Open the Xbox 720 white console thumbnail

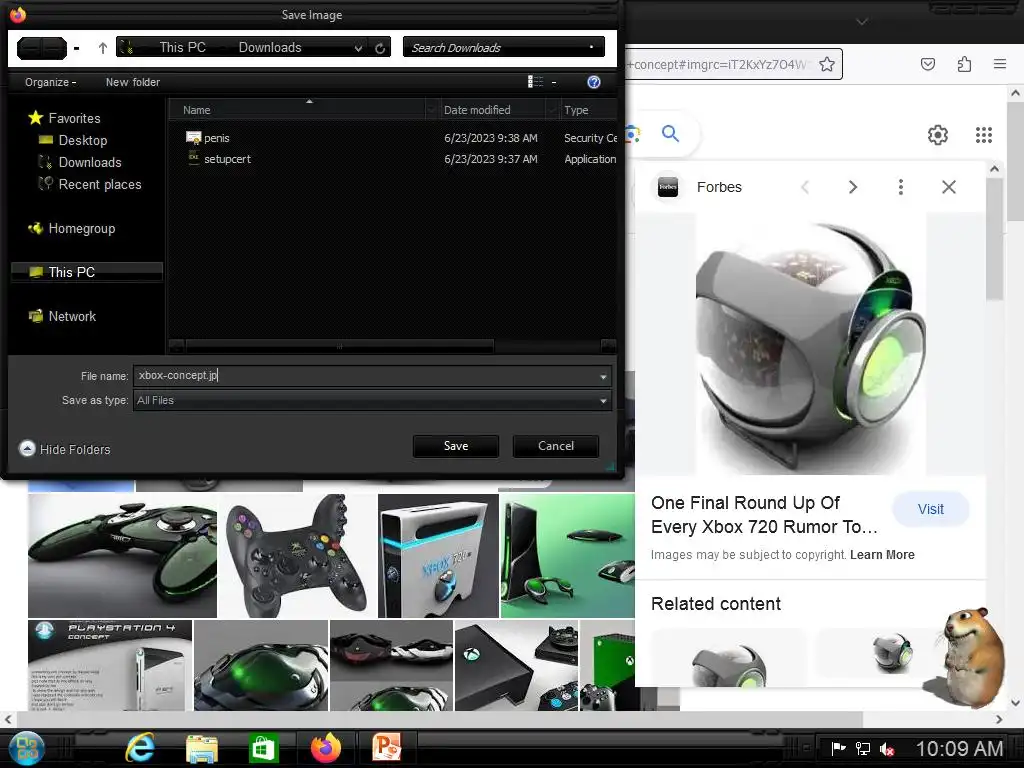[438, 556]
